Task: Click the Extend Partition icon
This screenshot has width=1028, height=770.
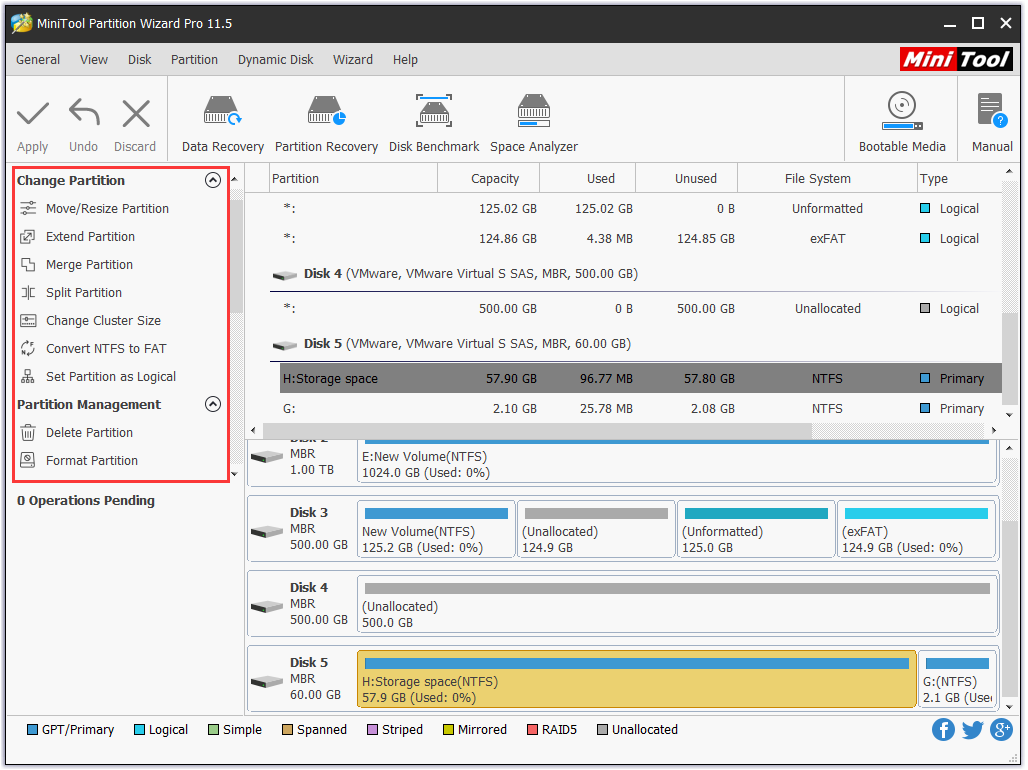Action: [x=28, y=237]
